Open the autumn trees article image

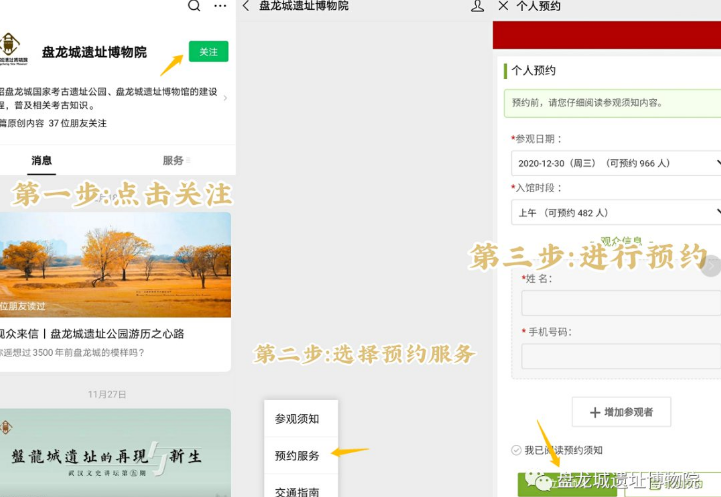click(115, 264)
